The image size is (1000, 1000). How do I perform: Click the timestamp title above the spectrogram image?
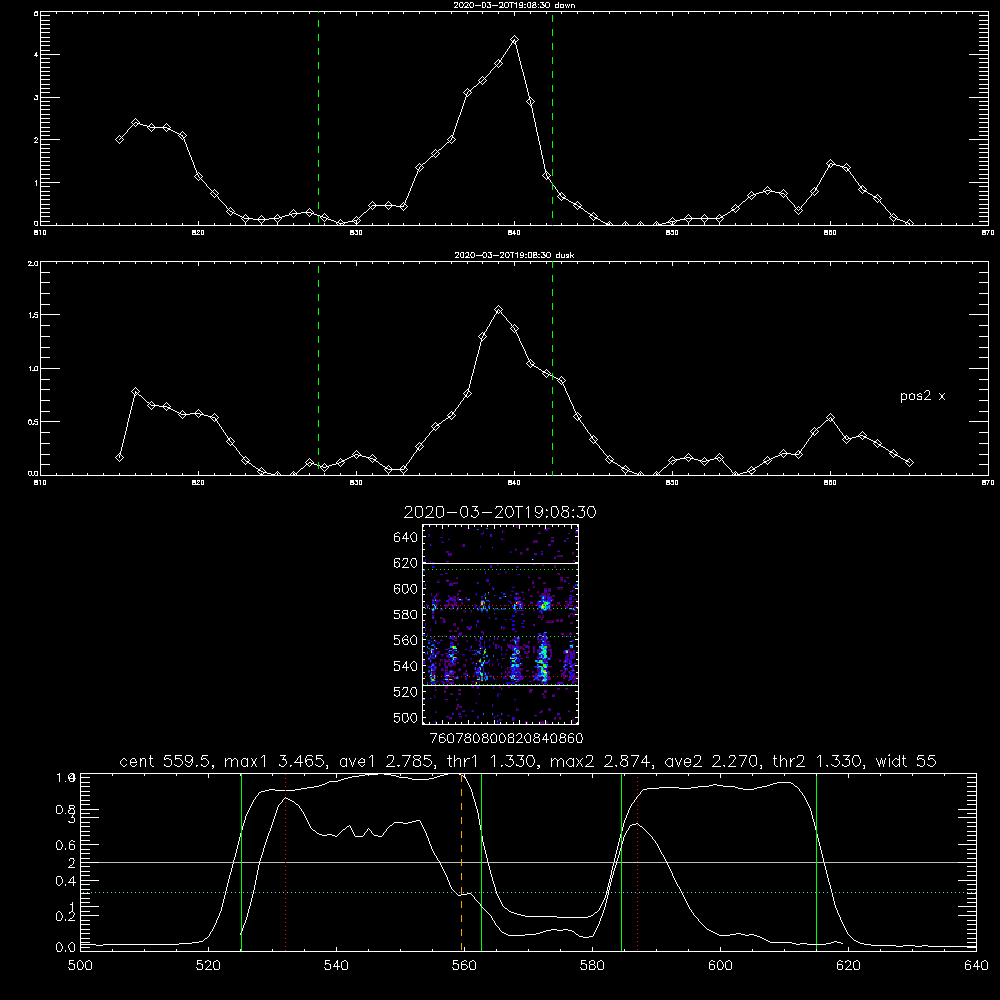[500, 512]
